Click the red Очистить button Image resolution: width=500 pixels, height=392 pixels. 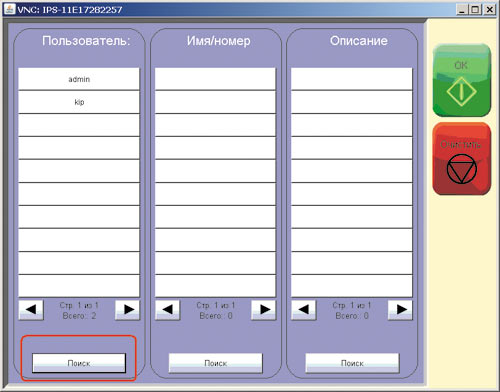point(462,159)
